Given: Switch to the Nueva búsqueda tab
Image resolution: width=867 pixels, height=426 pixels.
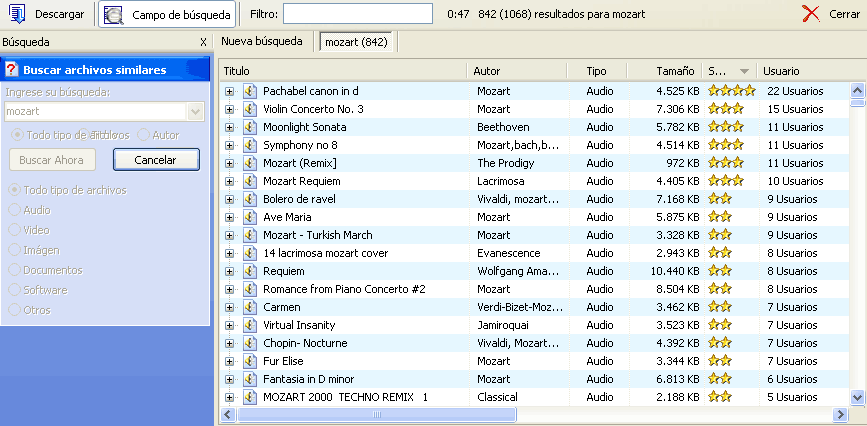Looking at the screenshot, I should pos(262,41).
